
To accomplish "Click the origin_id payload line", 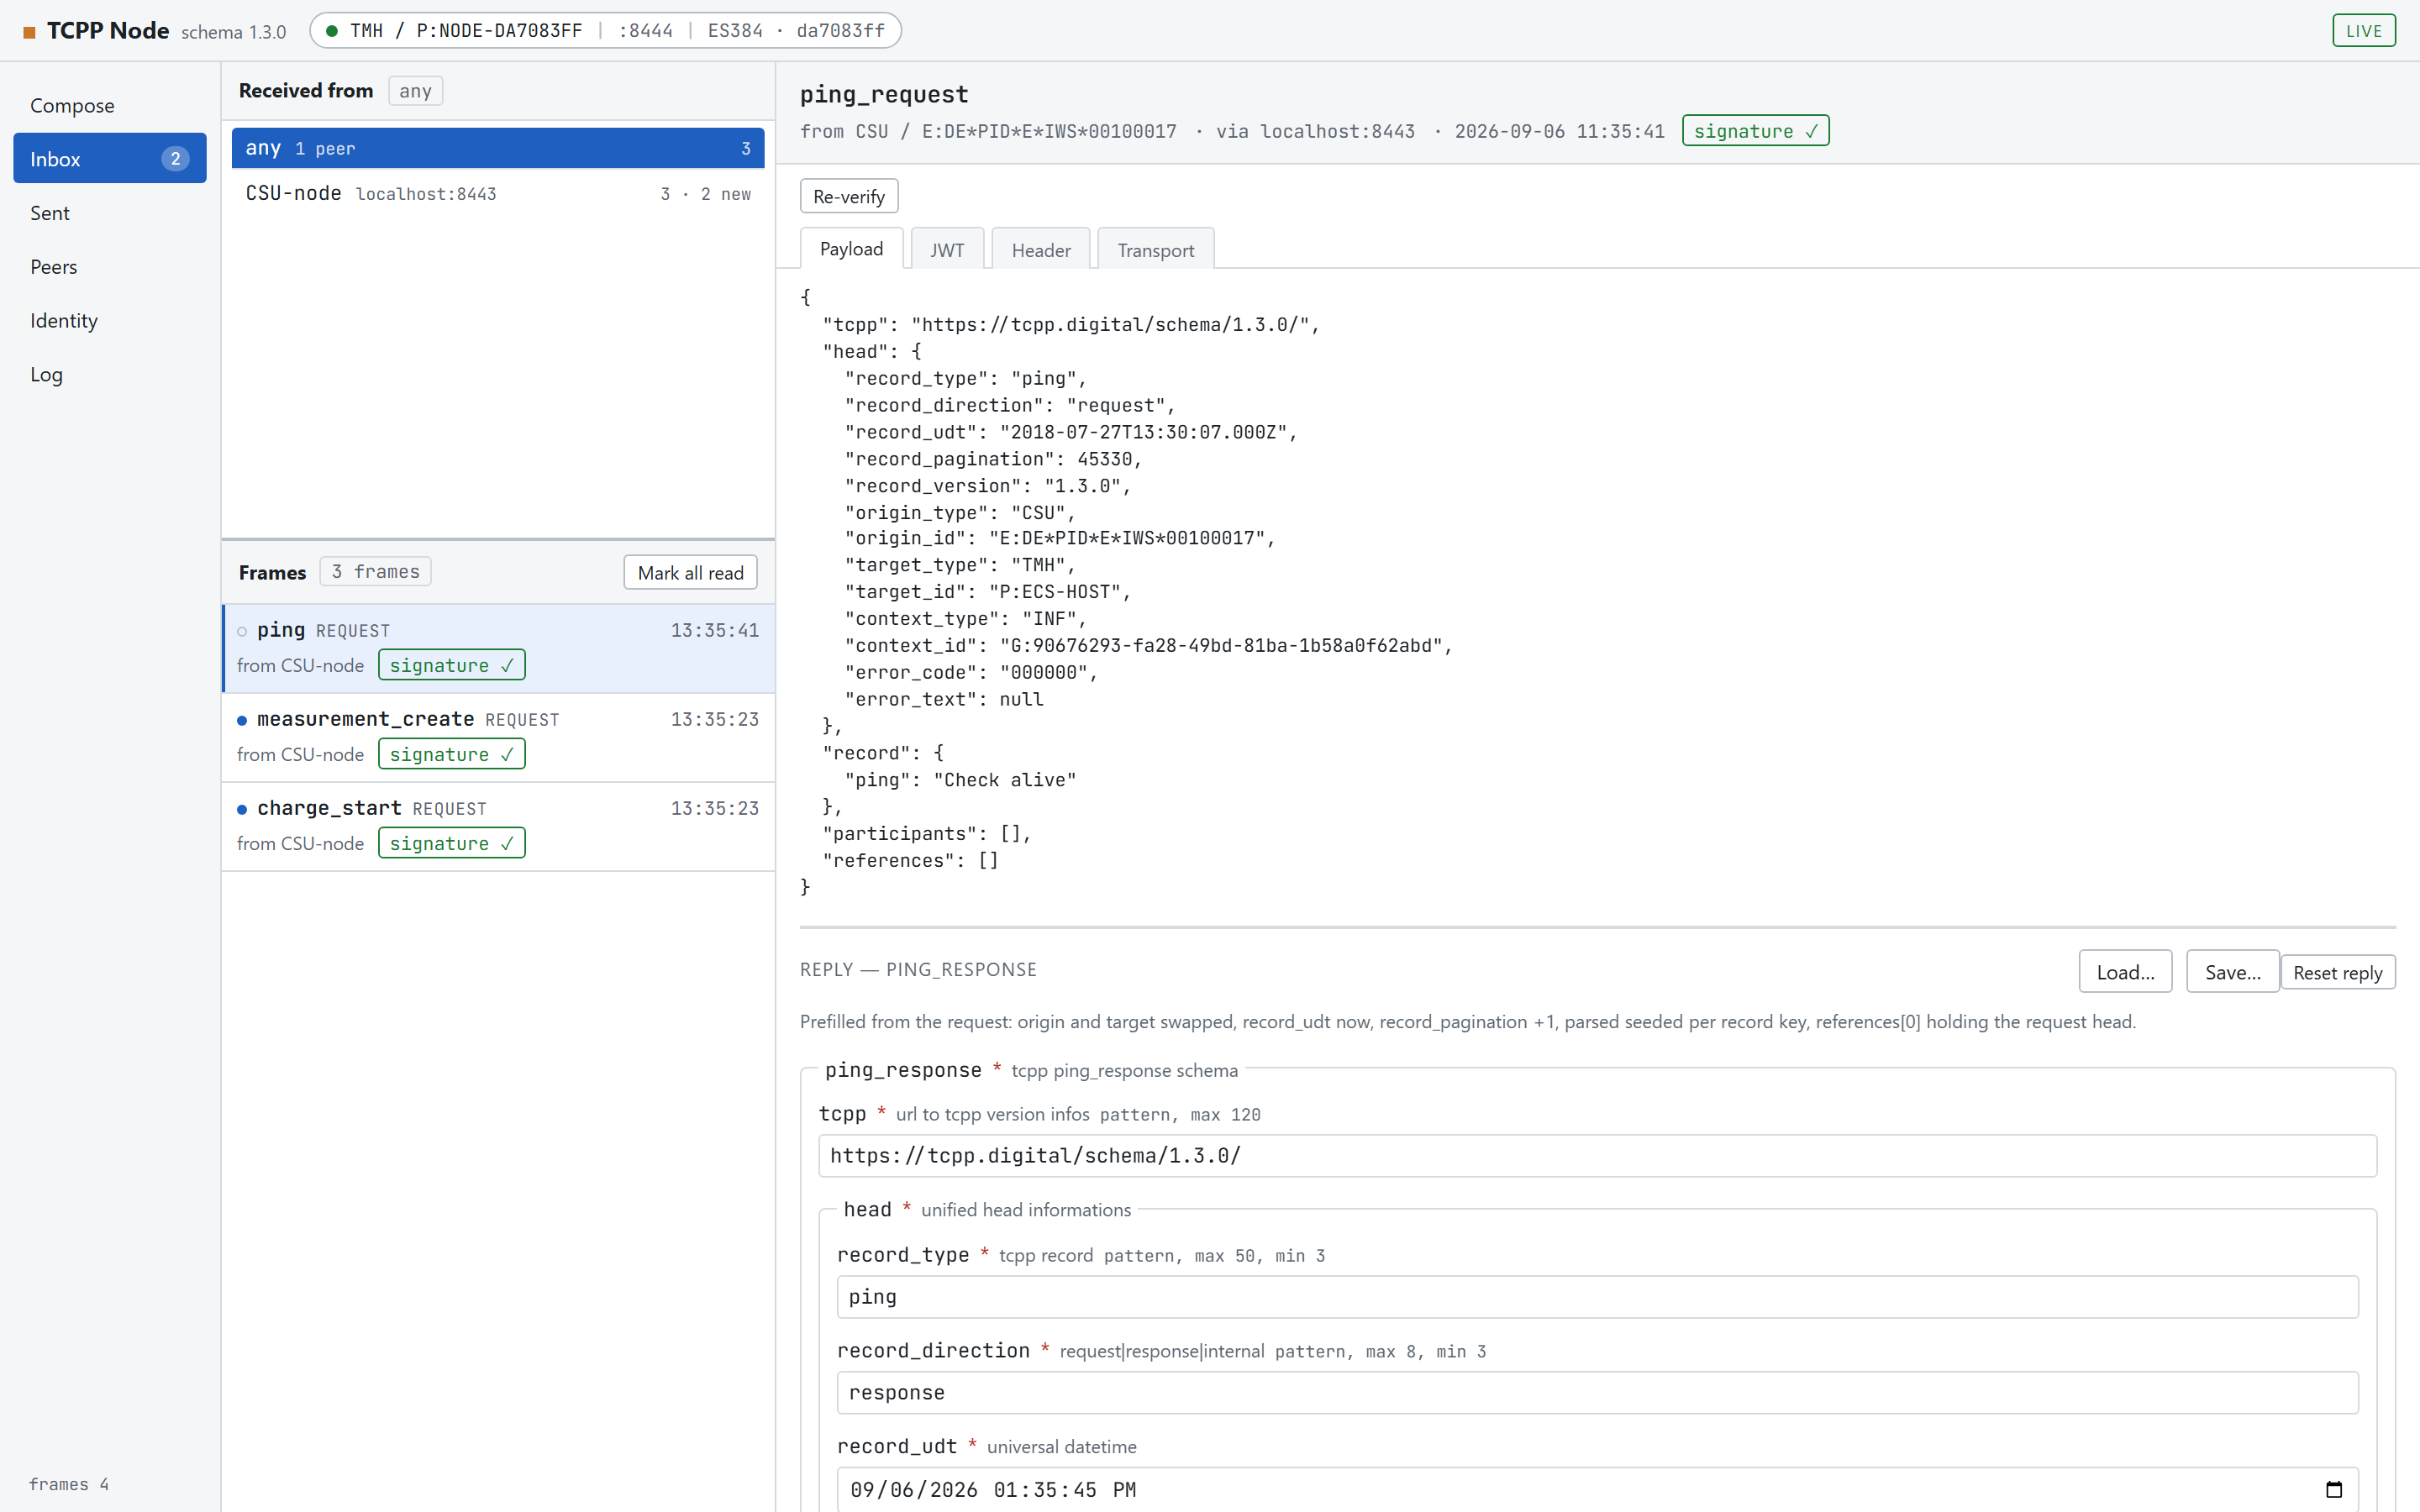I will 1060,538.
